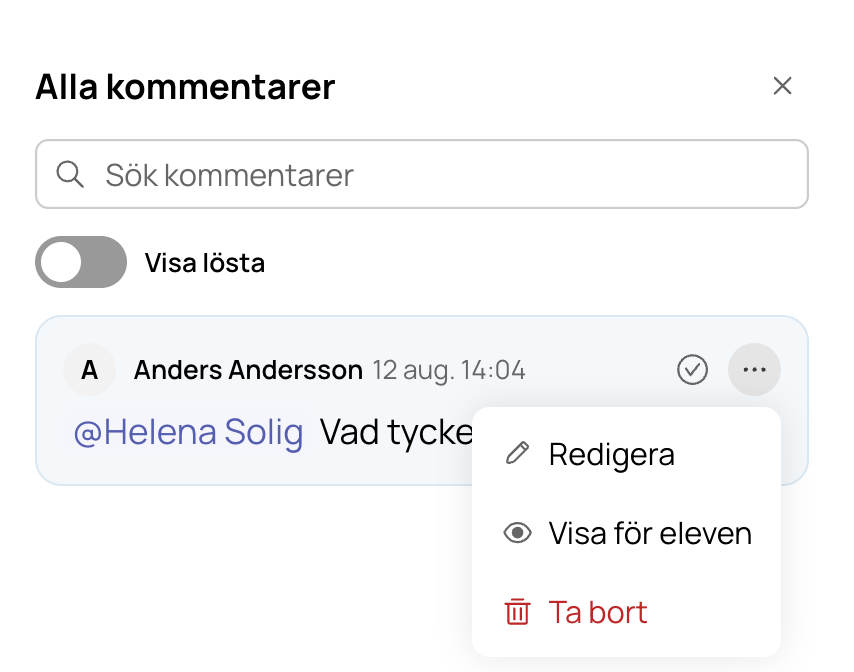This screenshot has height=672, width=854.
Task: Click the eye visibility icon
Action: [517, 533]
